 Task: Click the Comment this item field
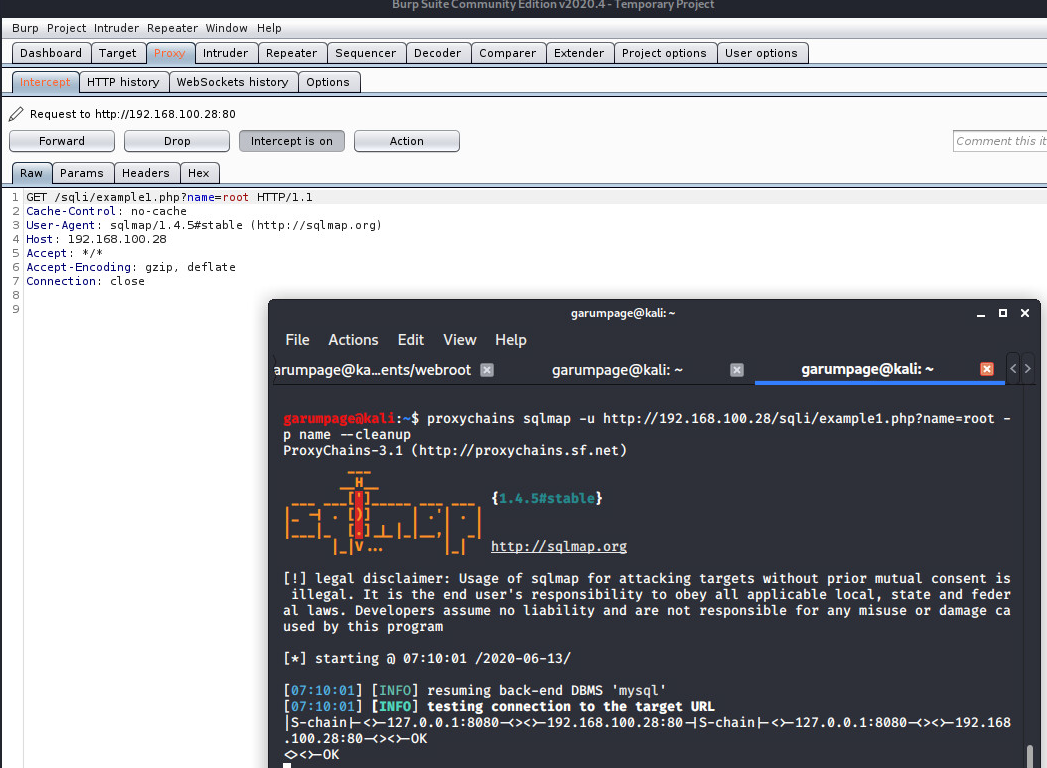point(1000,141)
